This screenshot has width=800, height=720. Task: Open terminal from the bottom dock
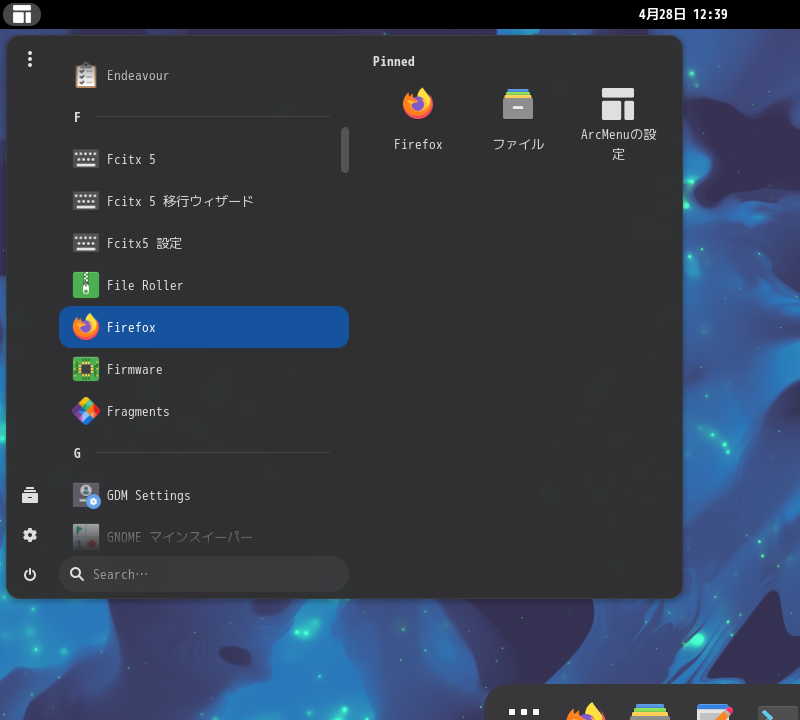[778, 712]
